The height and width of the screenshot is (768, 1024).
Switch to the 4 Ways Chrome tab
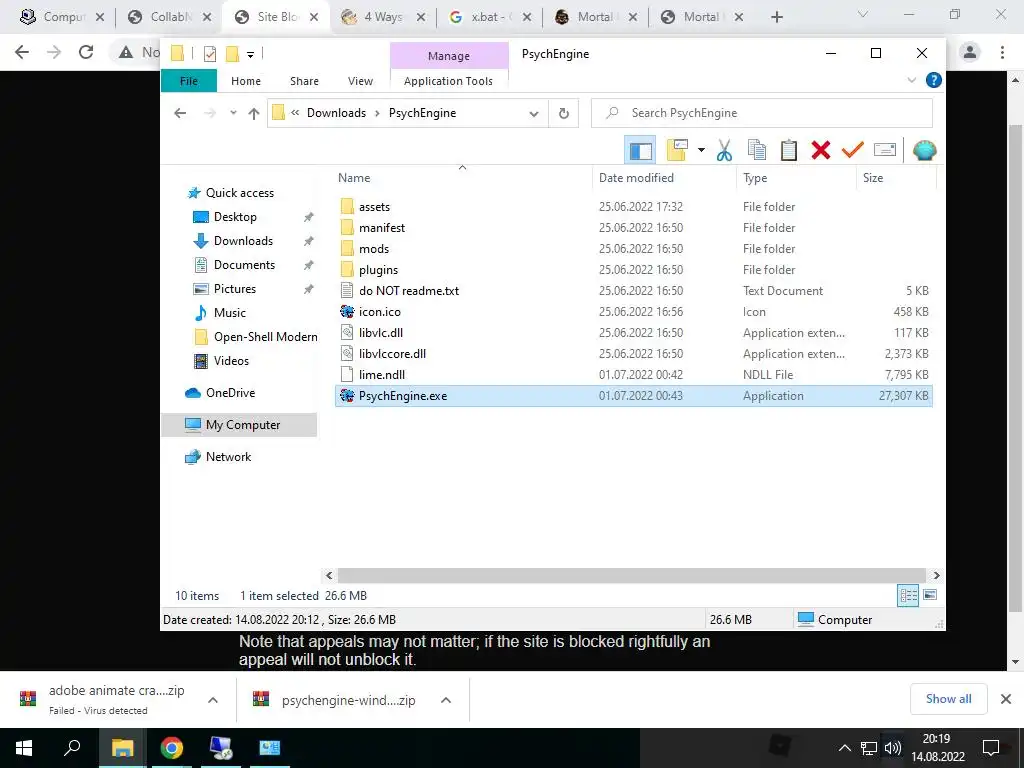(383, 17)
